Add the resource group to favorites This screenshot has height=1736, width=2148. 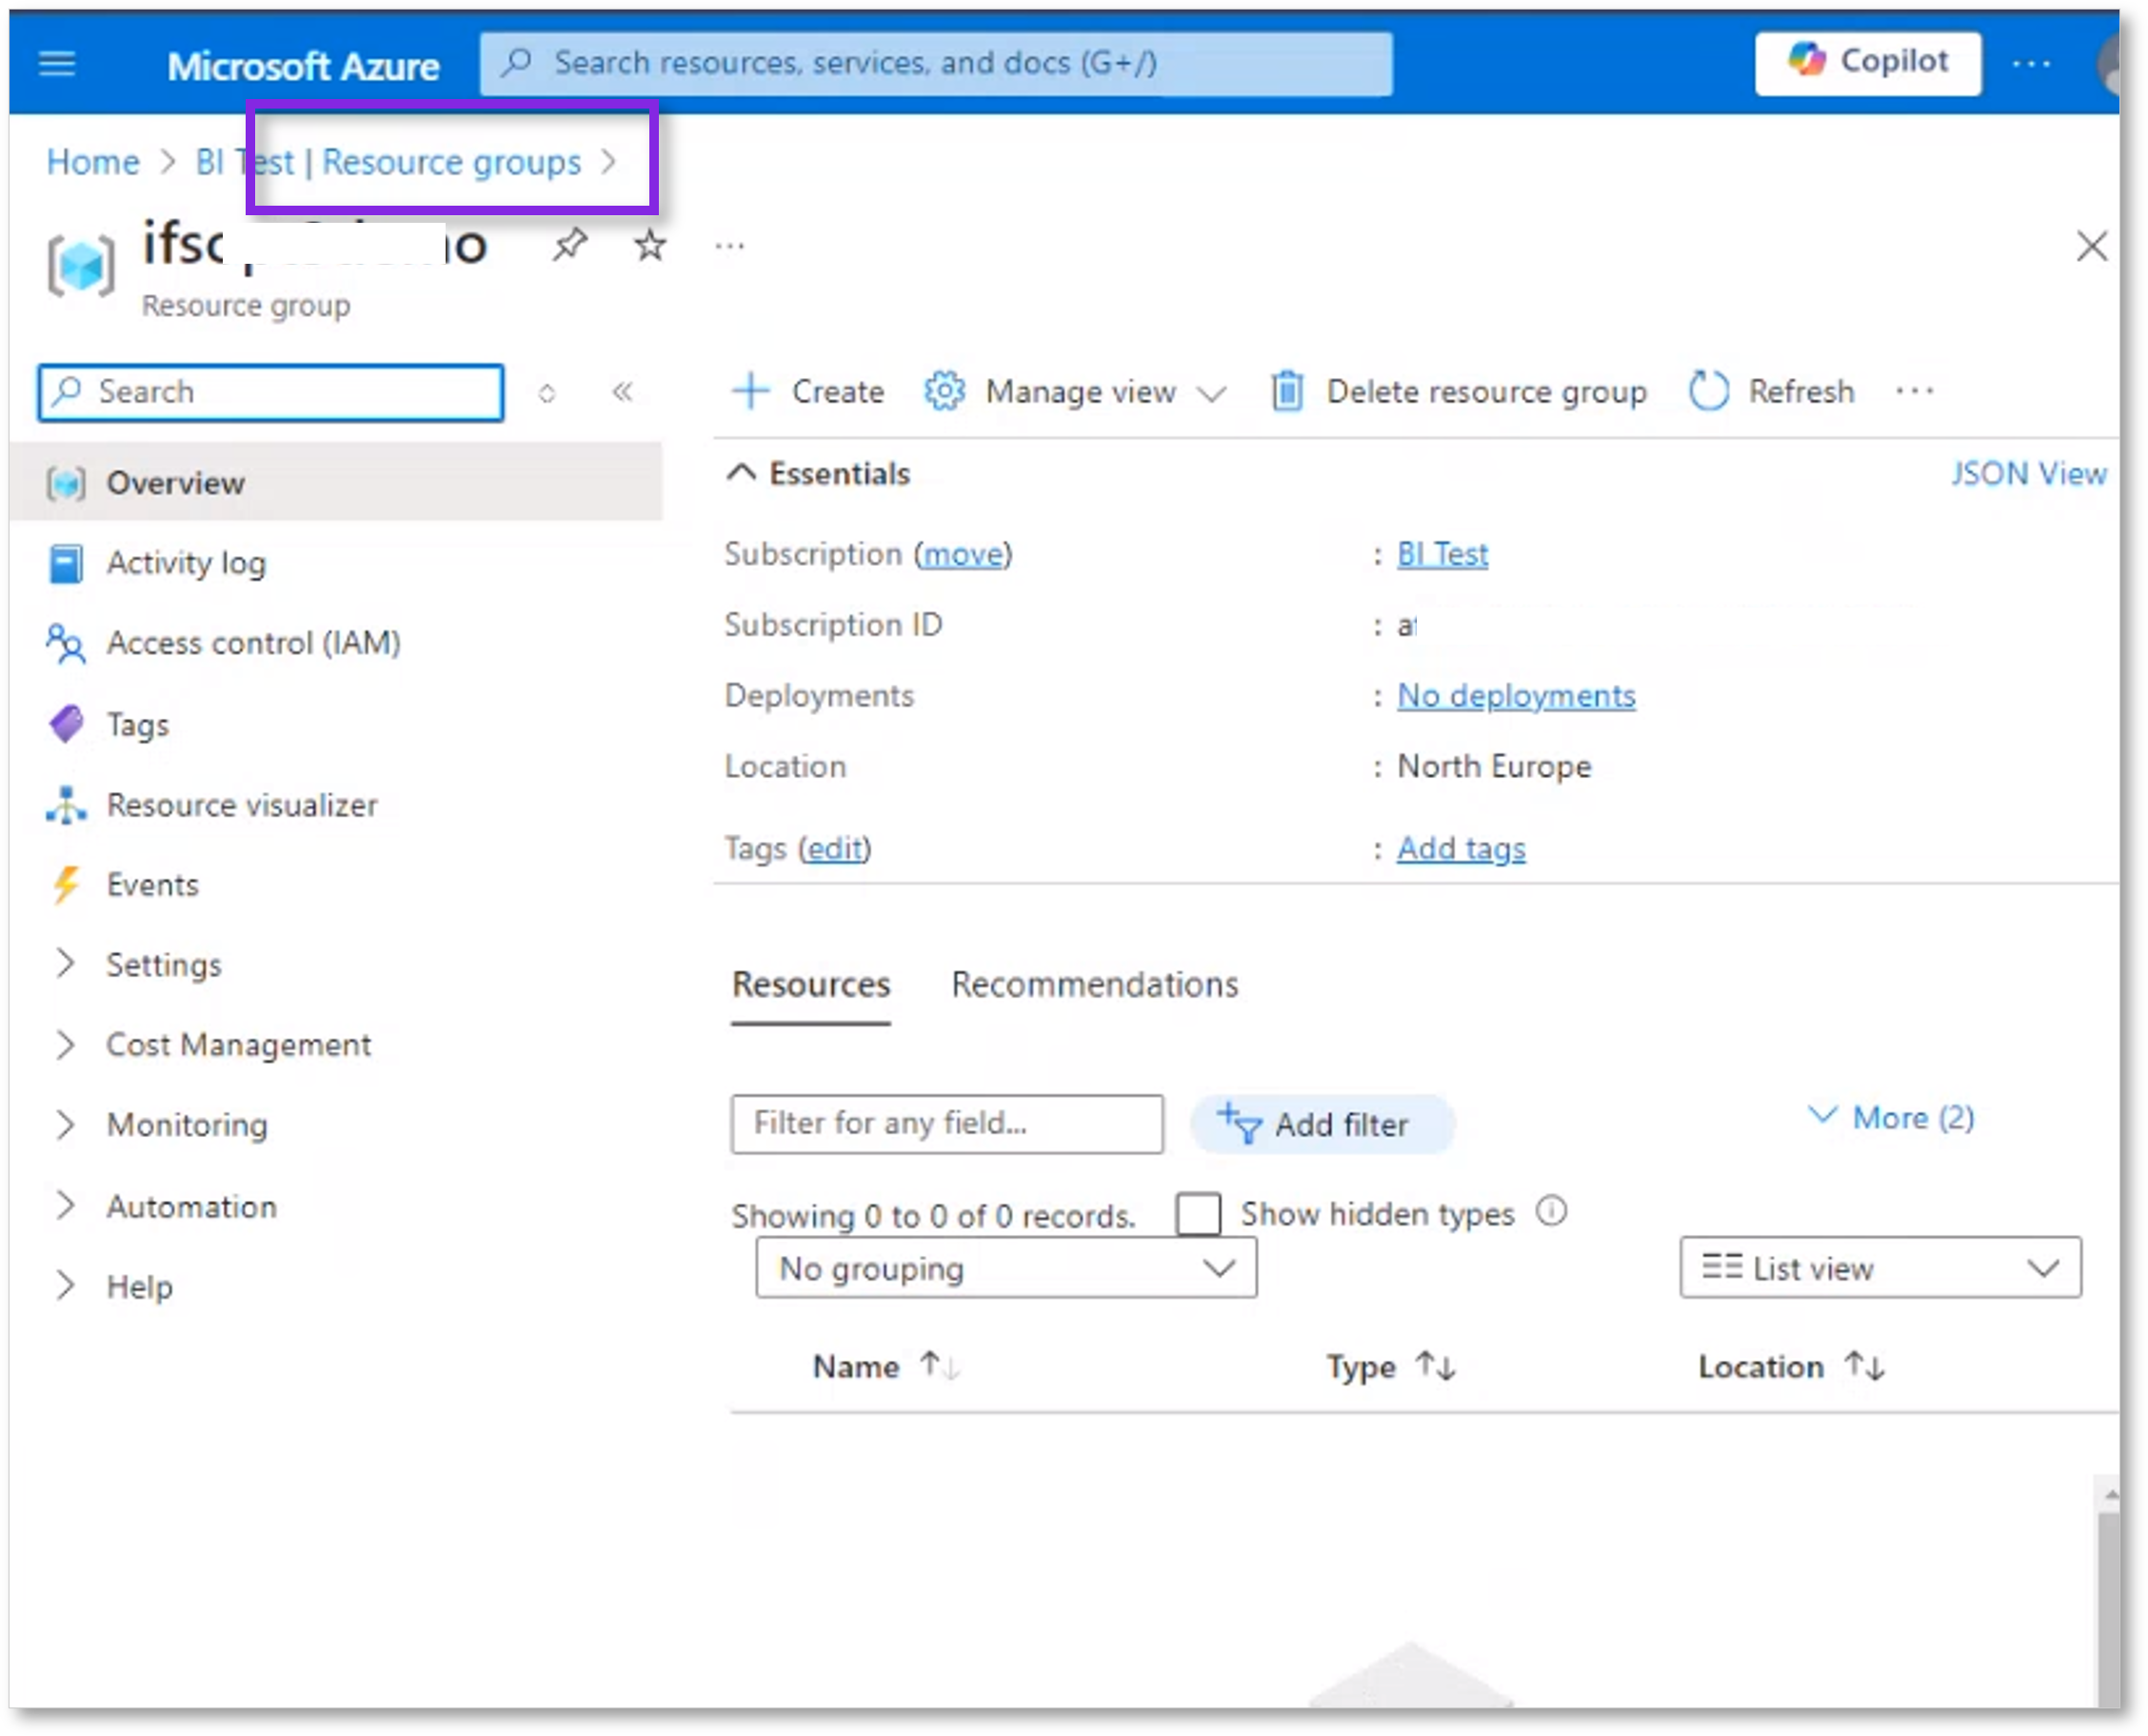648,243
